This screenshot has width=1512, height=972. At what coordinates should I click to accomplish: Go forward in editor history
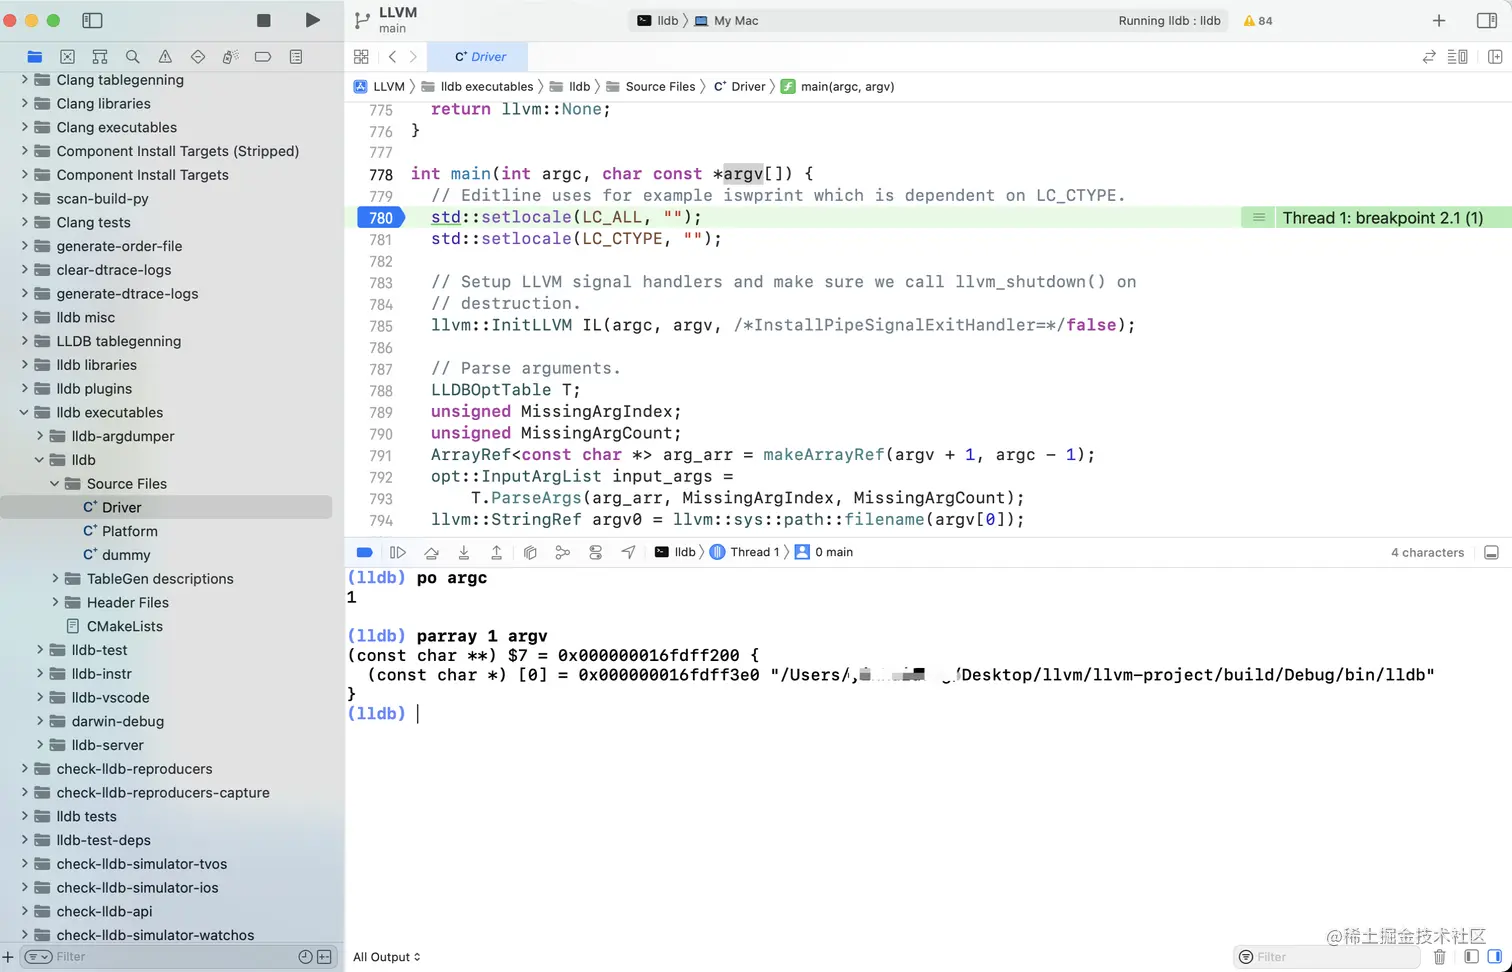pyautogui.click(x=413, y=57)
